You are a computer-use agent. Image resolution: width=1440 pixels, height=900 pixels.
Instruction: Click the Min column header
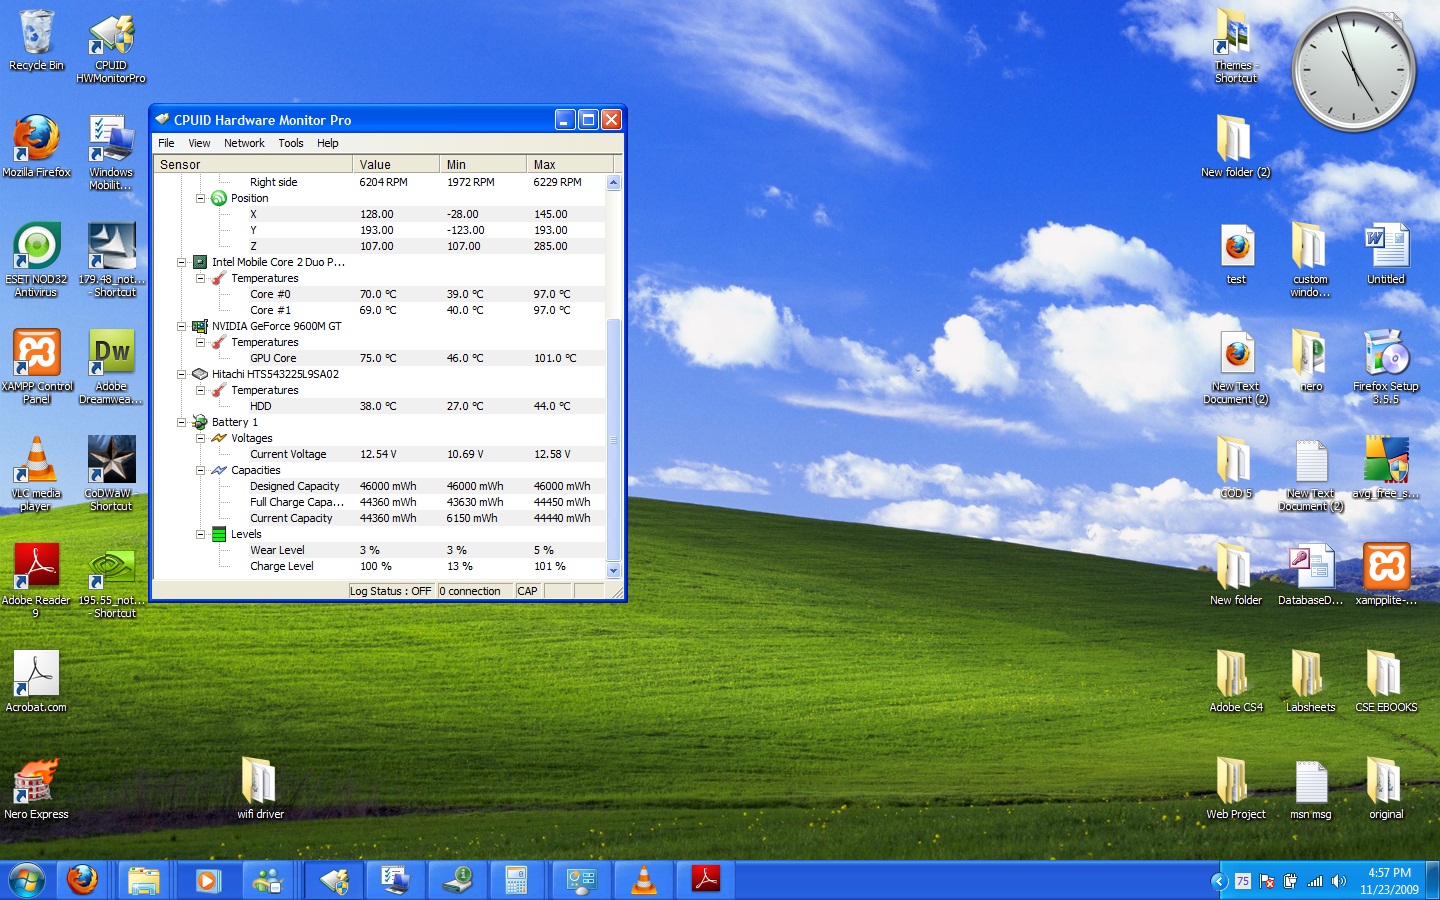tap(483, 164)
